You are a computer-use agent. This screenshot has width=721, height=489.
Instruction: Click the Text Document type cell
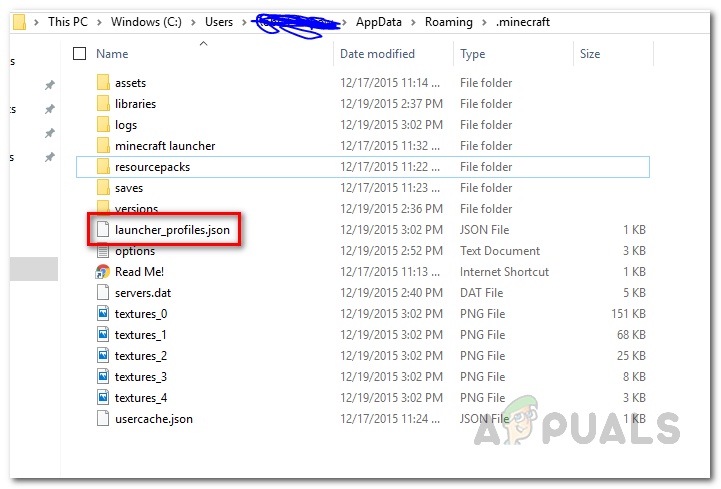pyautogui.click(x=500, y=251)
